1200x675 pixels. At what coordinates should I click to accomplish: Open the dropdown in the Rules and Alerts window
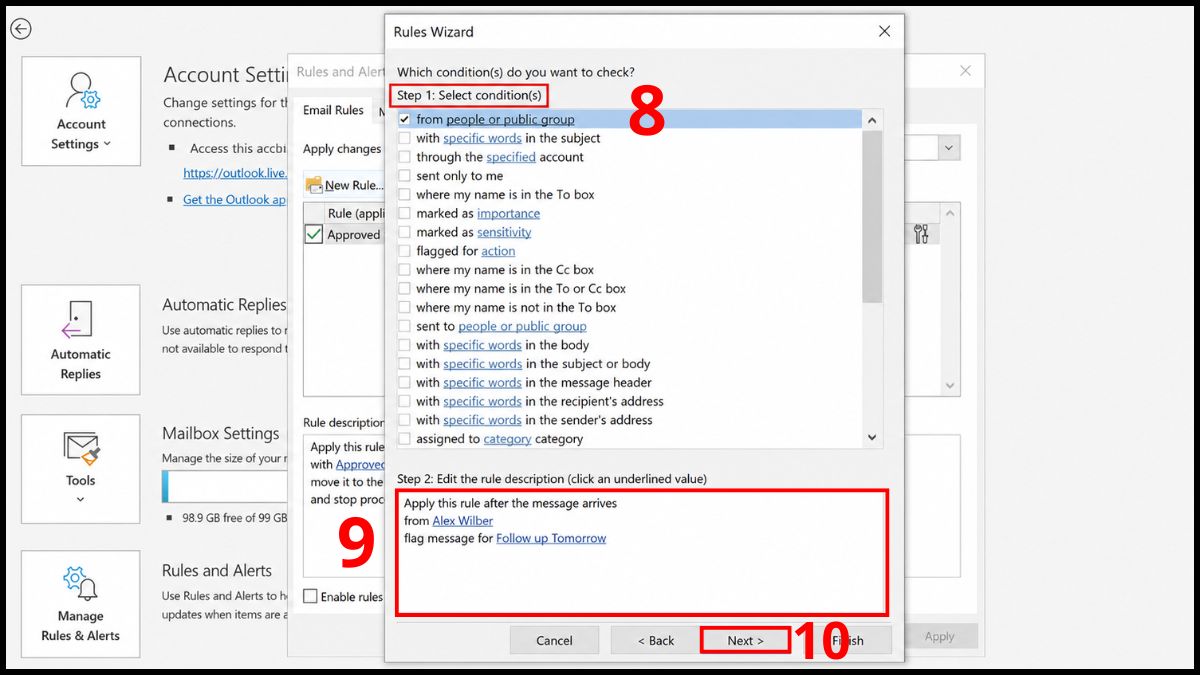point(948,148)
